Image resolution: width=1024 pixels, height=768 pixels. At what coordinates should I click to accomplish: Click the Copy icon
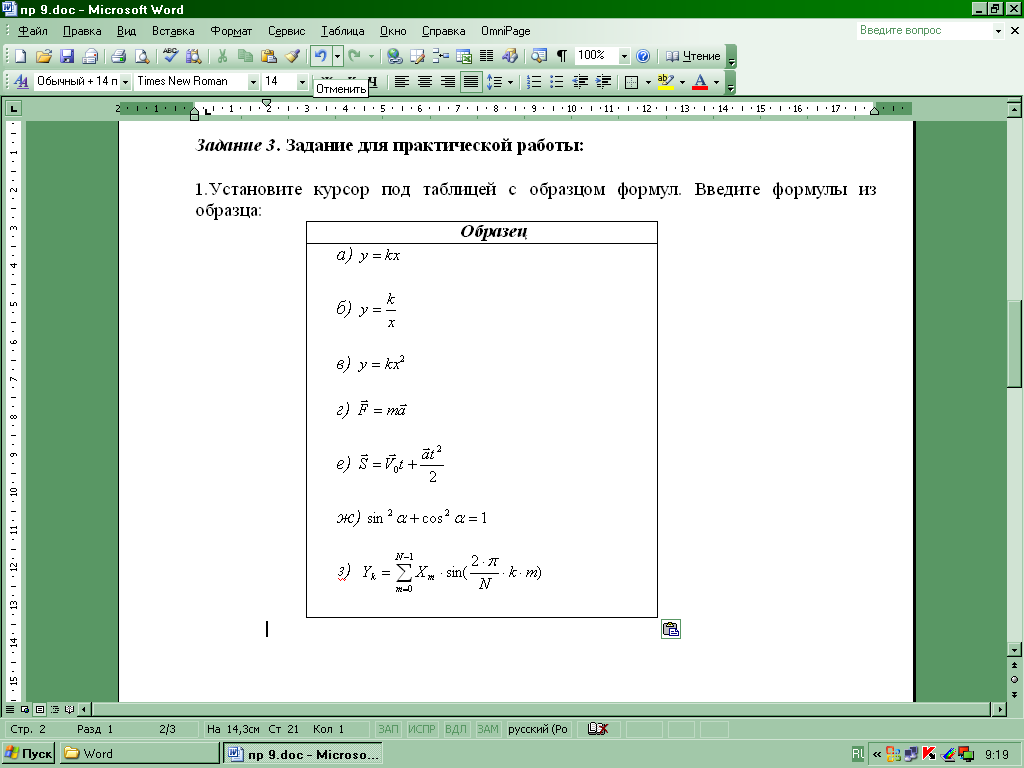pyautogui.click(x=246, y=56)
